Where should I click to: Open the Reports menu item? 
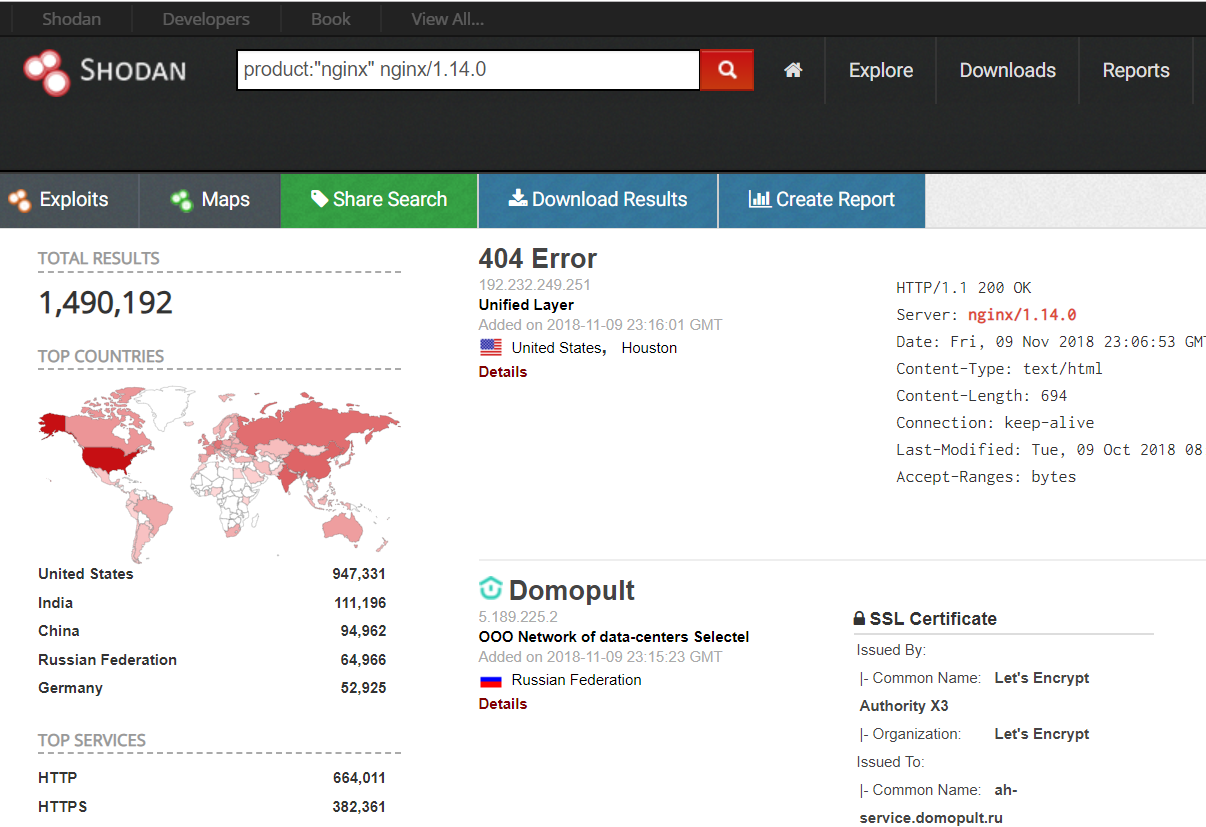click(1135, 70)
